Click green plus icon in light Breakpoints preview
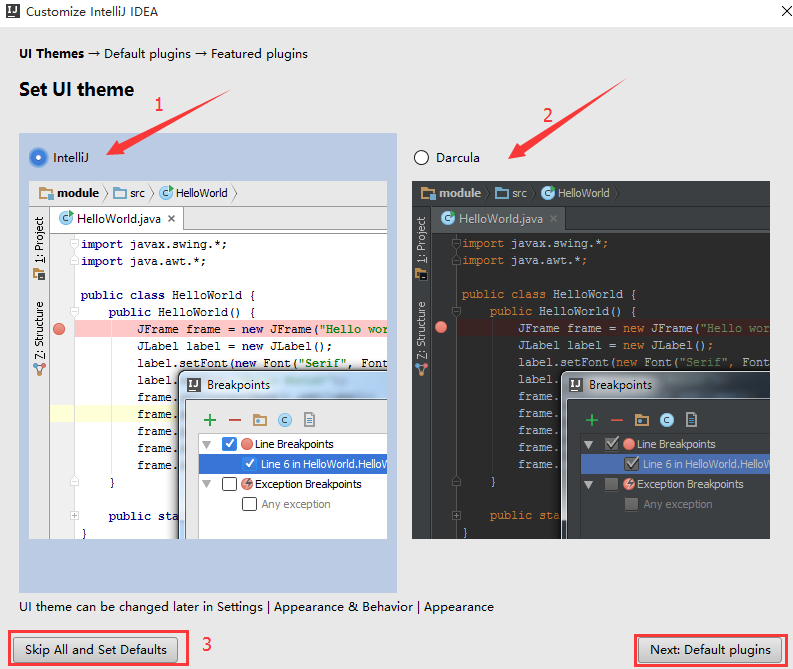The width and height of the screenshot is (793, 669). click(210, 421)
